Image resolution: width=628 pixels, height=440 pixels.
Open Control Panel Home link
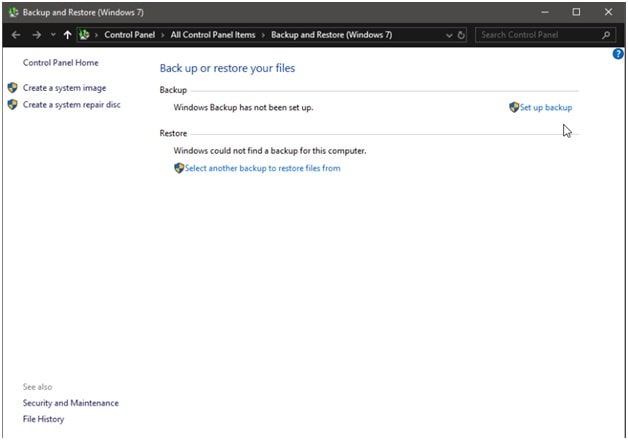[x=60, y=62]
